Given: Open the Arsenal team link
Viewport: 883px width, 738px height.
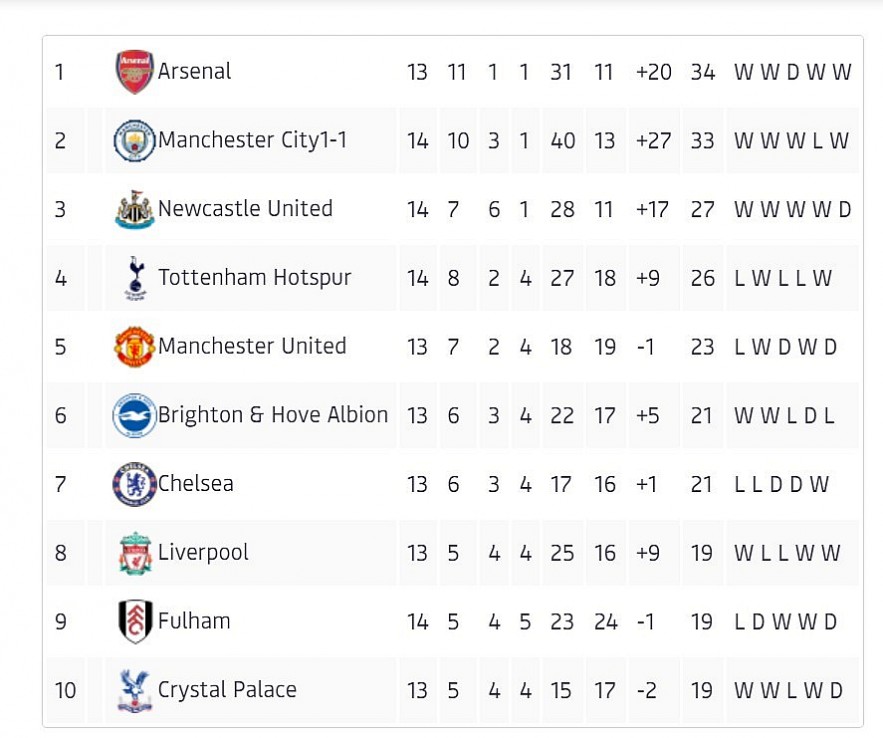Looking at the screenshot, I should point(195,72).
